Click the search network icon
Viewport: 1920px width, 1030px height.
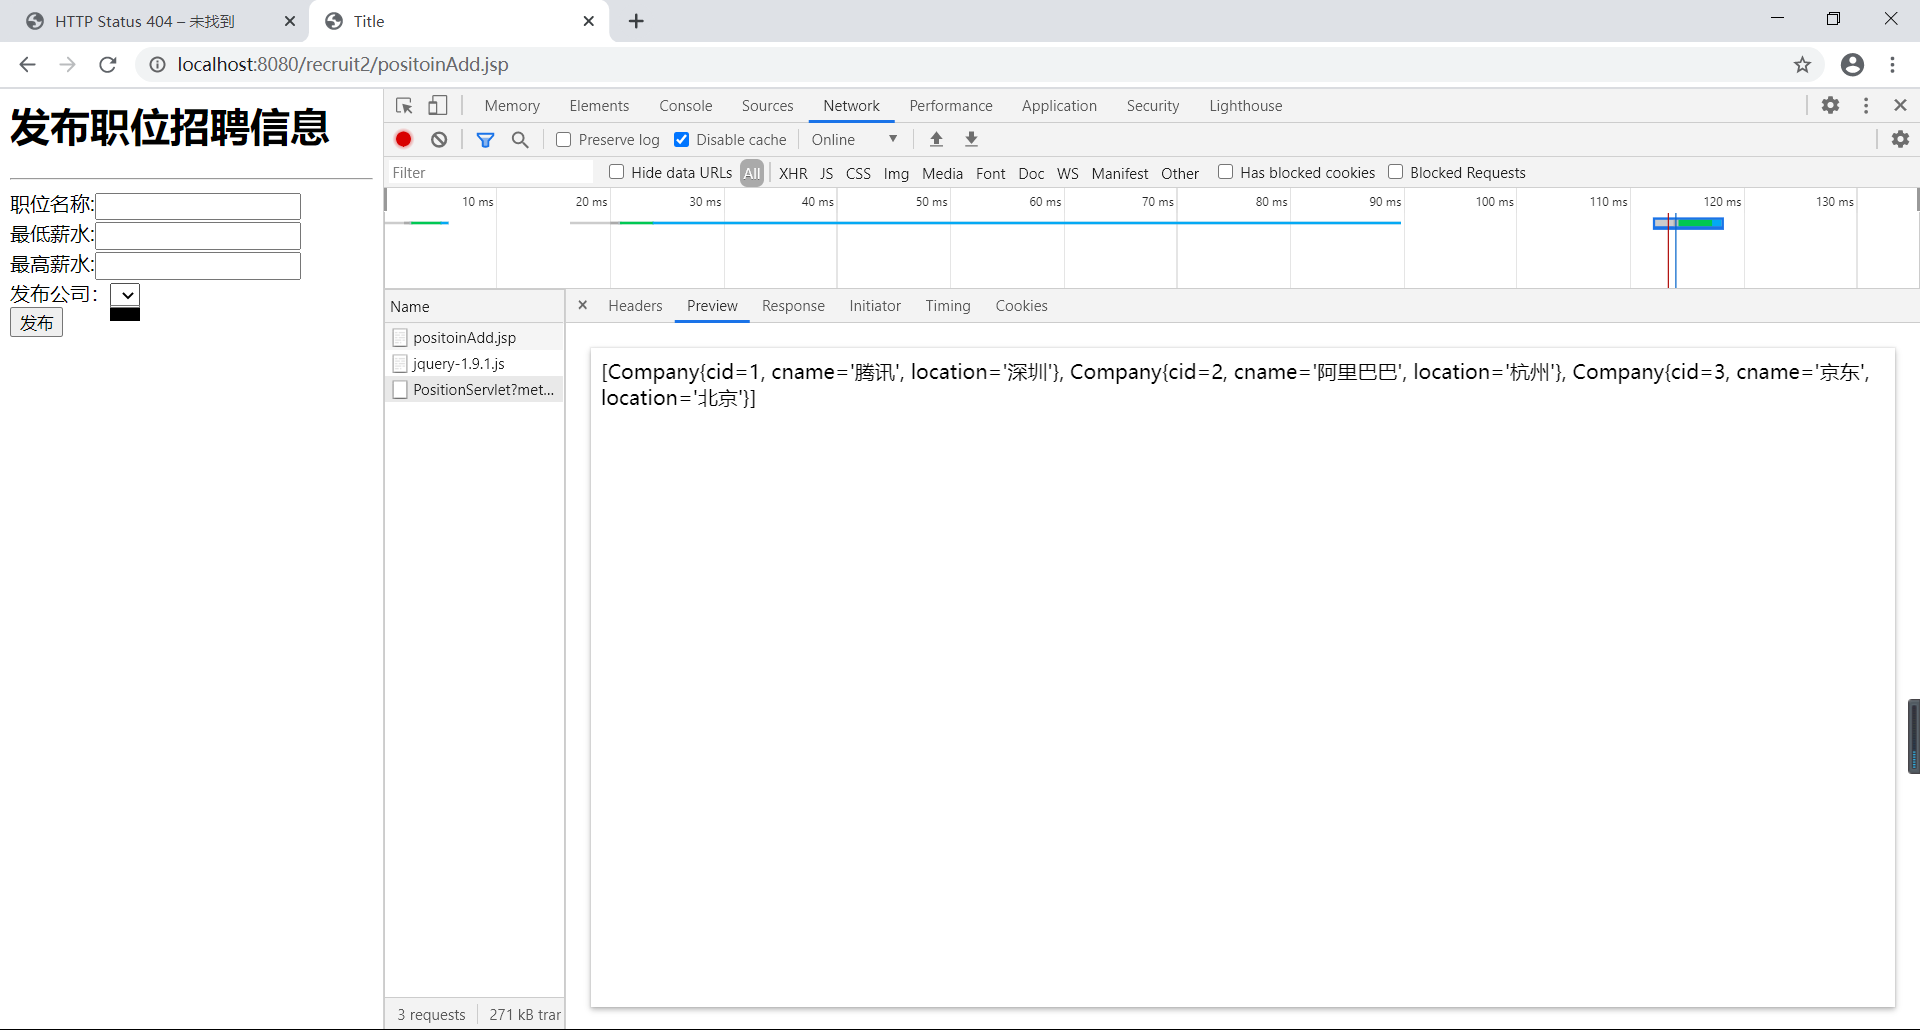(x=519, y=139)
